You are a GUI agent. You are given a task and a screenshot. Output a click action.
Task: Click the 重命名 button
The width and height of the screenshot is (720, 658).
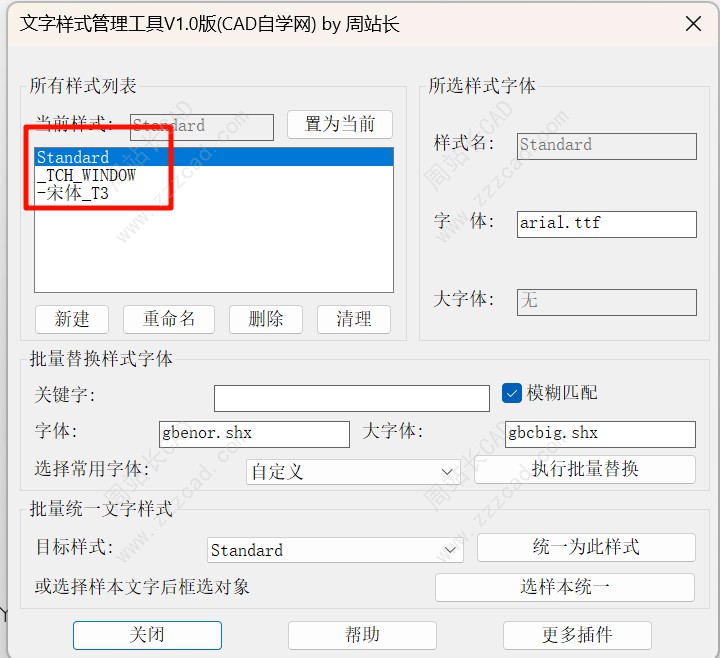pos(169,319)
